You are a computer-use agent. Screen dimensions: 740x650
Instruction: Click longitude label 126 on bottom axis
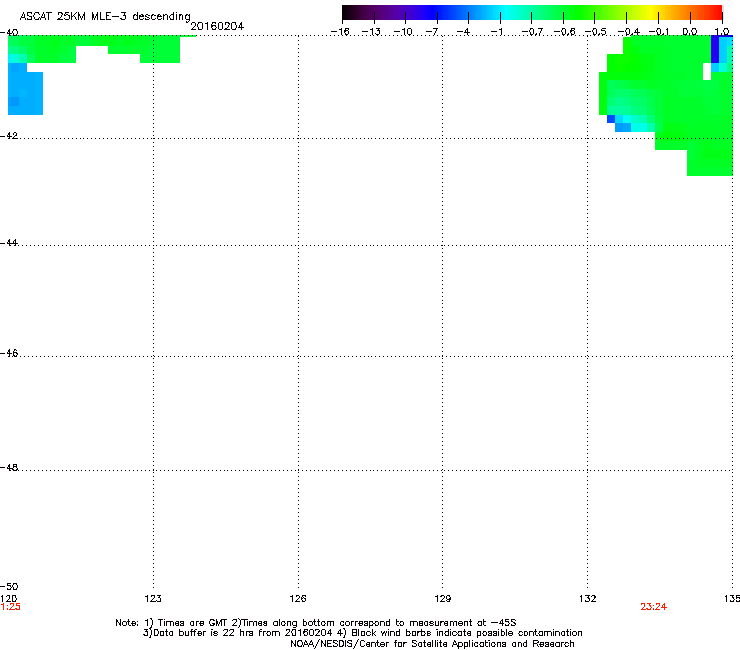tap(298, 599)
